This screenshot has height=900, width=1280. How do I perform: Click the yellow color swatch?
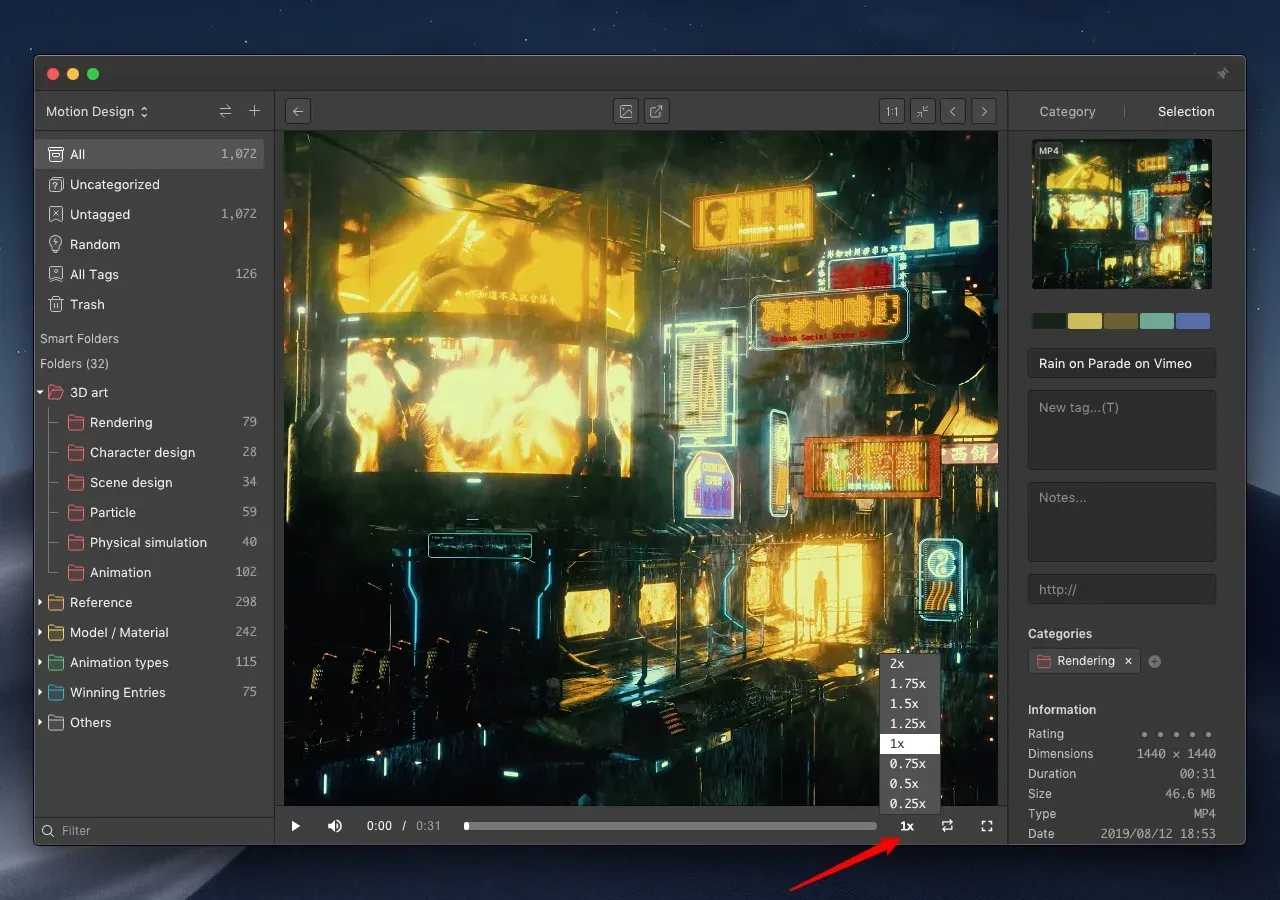pos(1085,321)
